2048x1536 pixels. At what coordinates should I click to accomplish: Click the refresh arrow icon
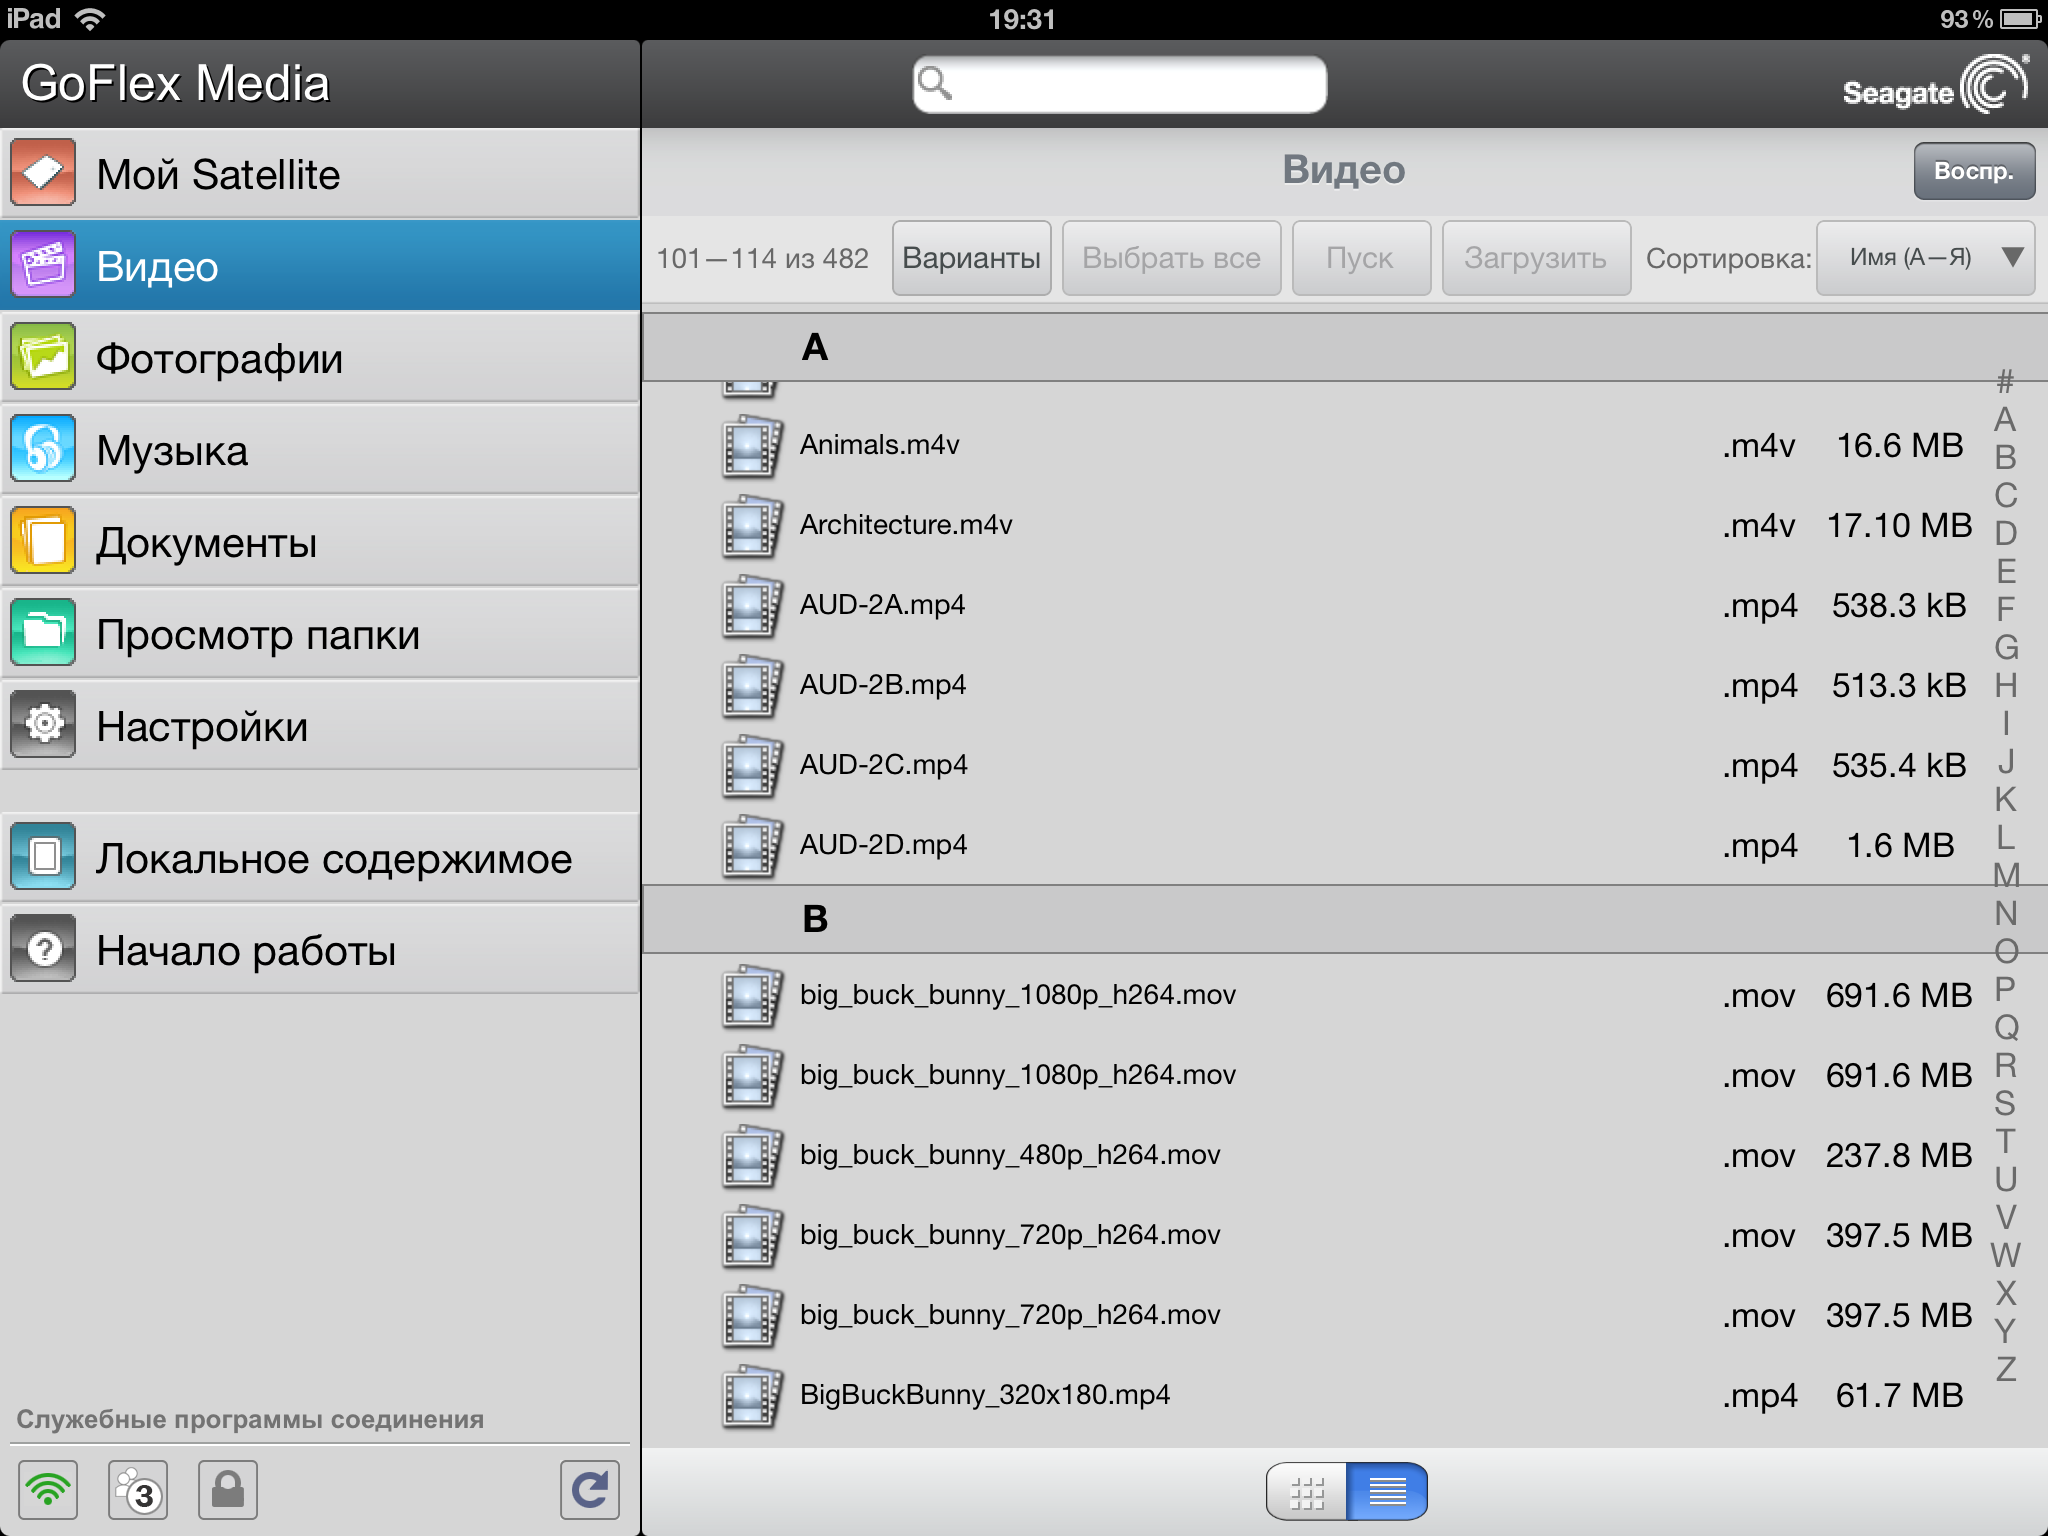[589, 1490]
